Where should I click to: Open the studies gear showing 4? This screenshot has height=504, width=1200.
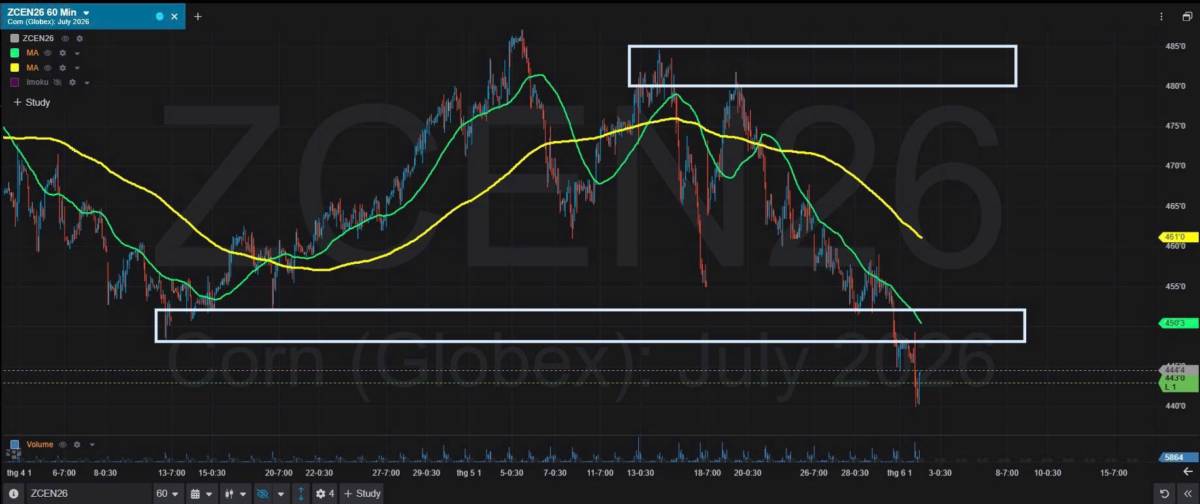pyautogui.click(x=324, y=494)
